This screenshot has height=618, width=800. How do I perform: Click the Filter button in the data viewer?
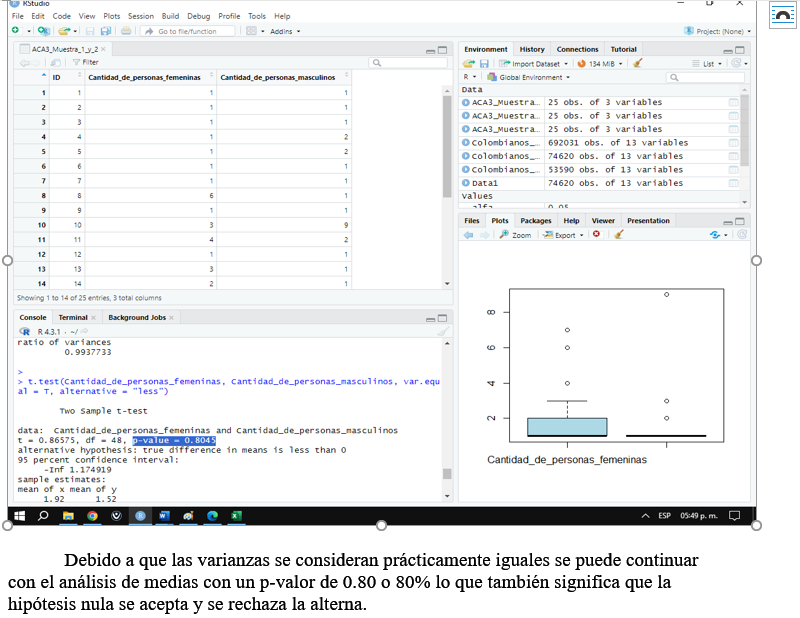tap(86, 62)
